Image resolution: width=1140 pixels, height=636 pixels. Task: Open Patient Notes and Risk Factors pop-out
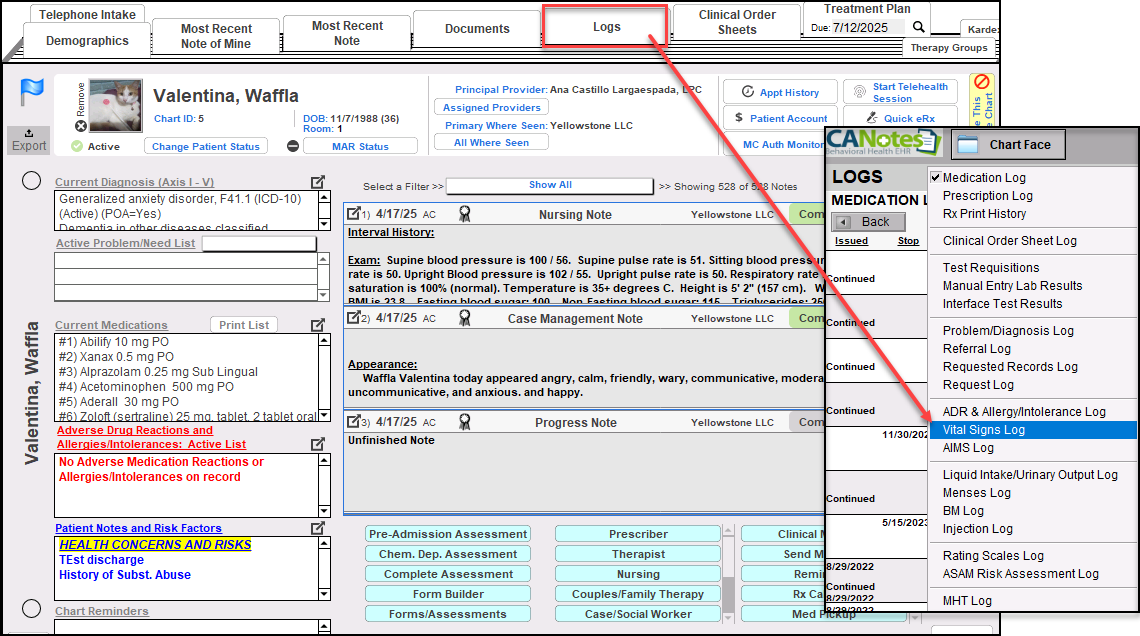(318, 528)
